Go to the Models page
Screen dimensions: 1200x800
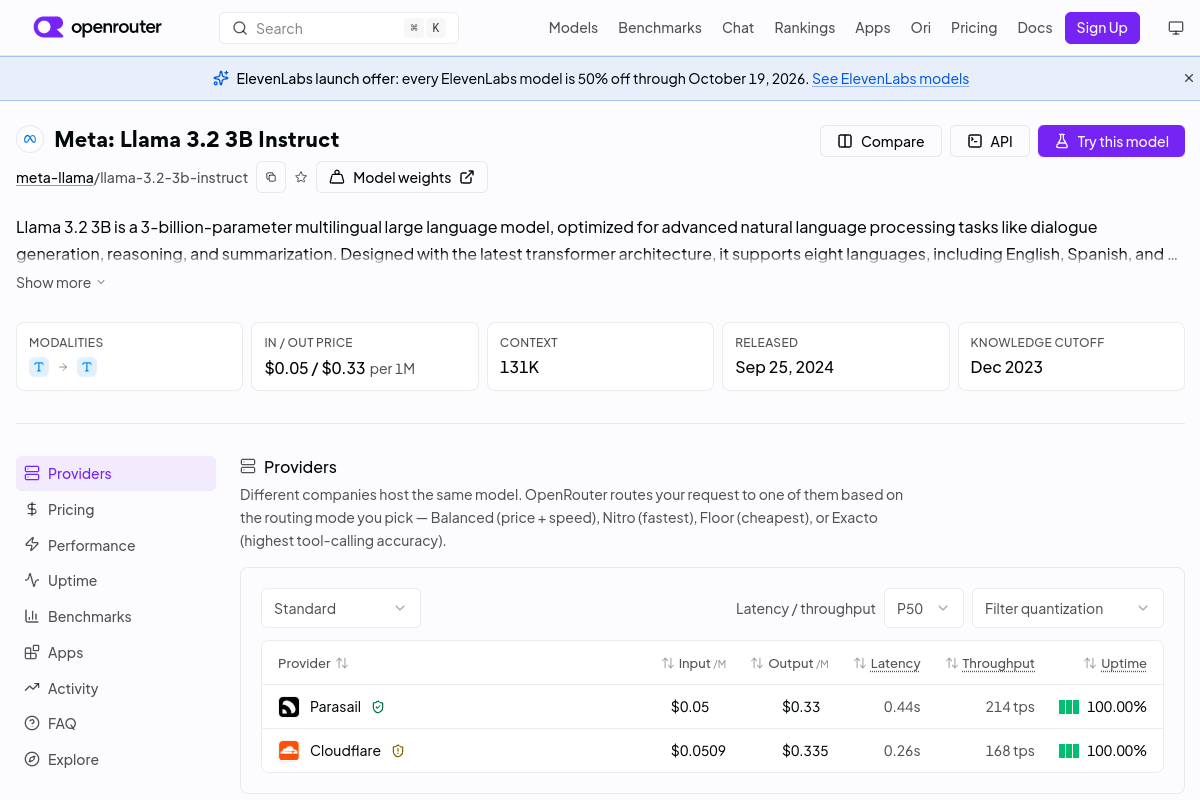coord(573,28)
